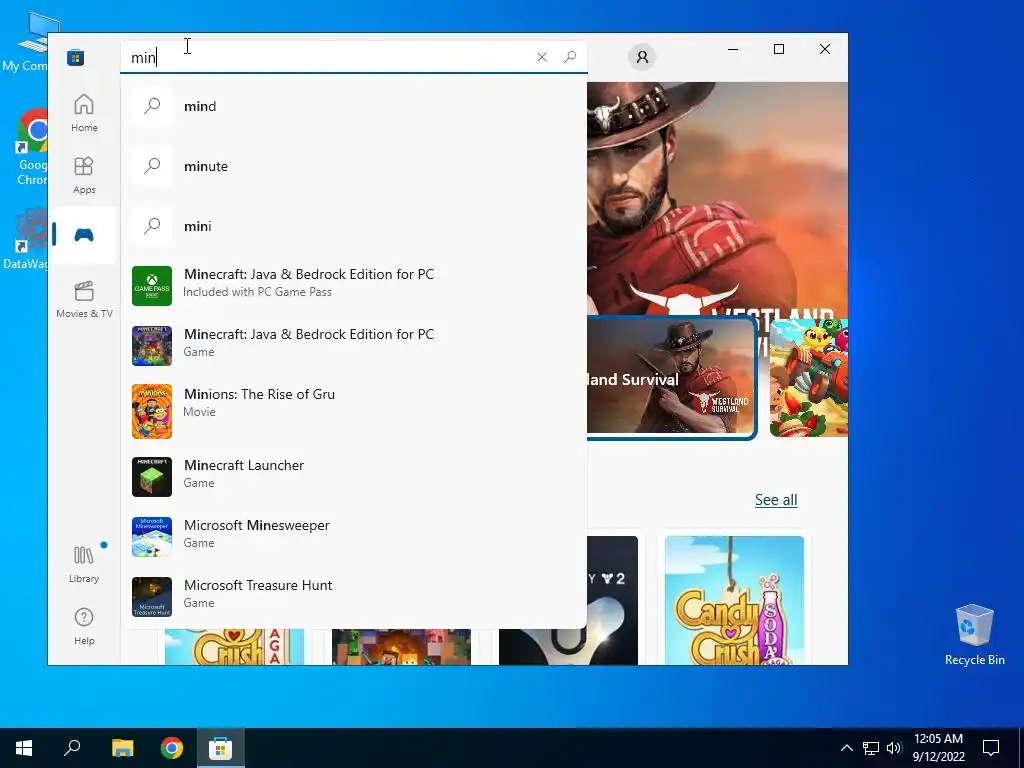Click the Microsoft Store logo icon
Screen dimensions: 1024x768
click(x=75, y=57)
